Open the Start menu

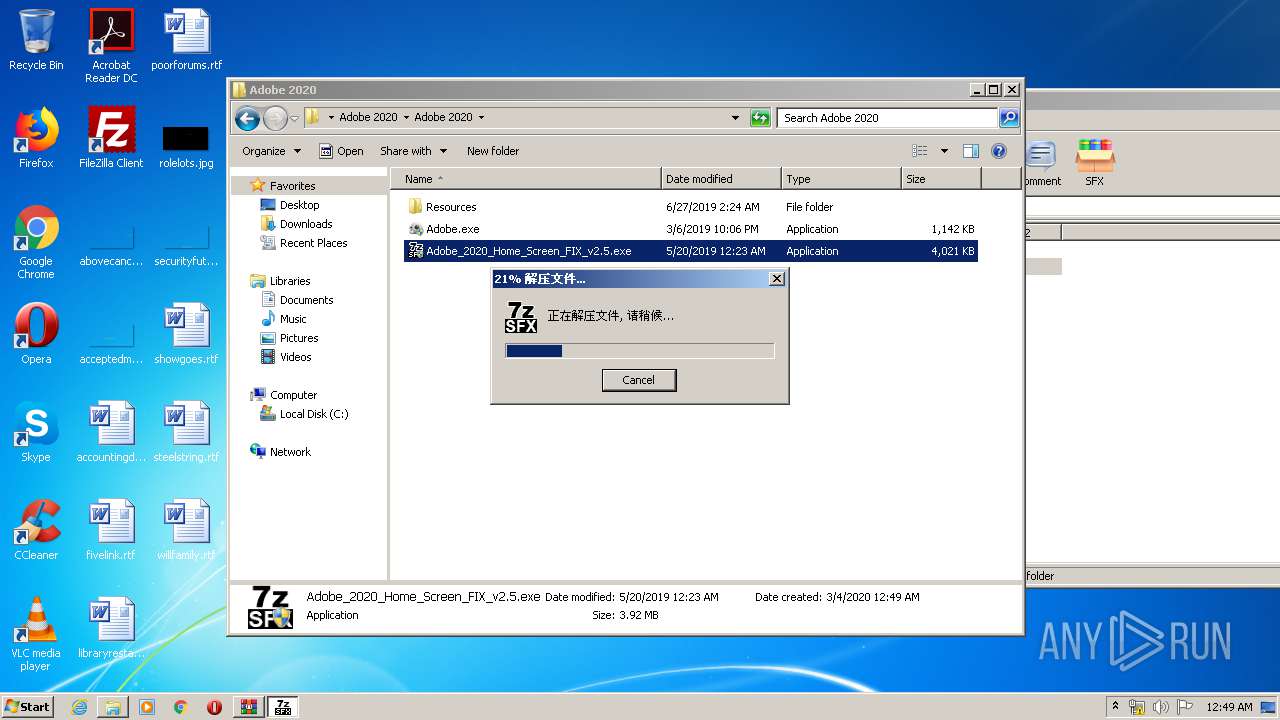[x=27, y=707]
